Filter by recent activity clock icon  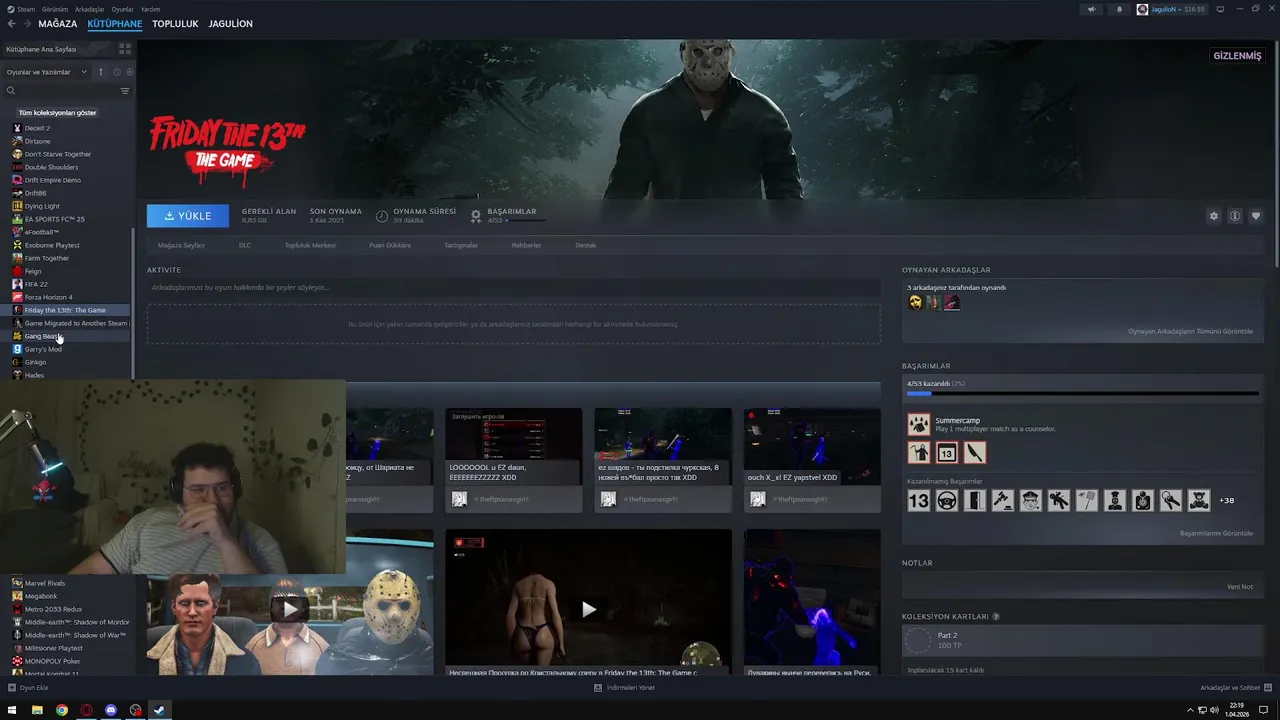(117, 72)
